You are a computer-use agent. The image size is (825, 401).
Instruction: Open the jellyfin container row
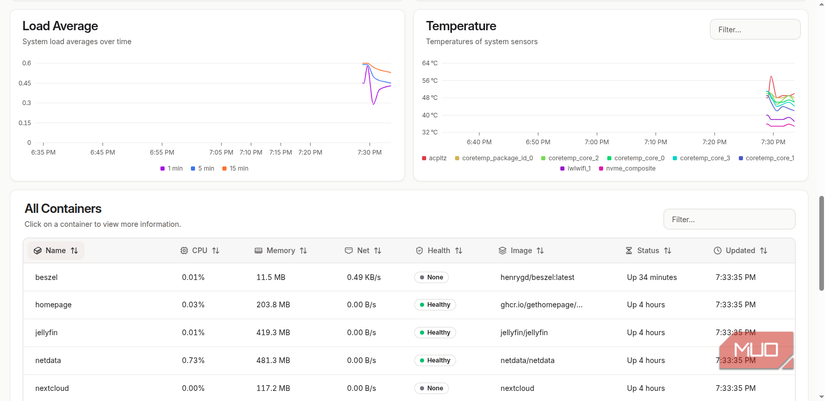(x=409, y=333)
